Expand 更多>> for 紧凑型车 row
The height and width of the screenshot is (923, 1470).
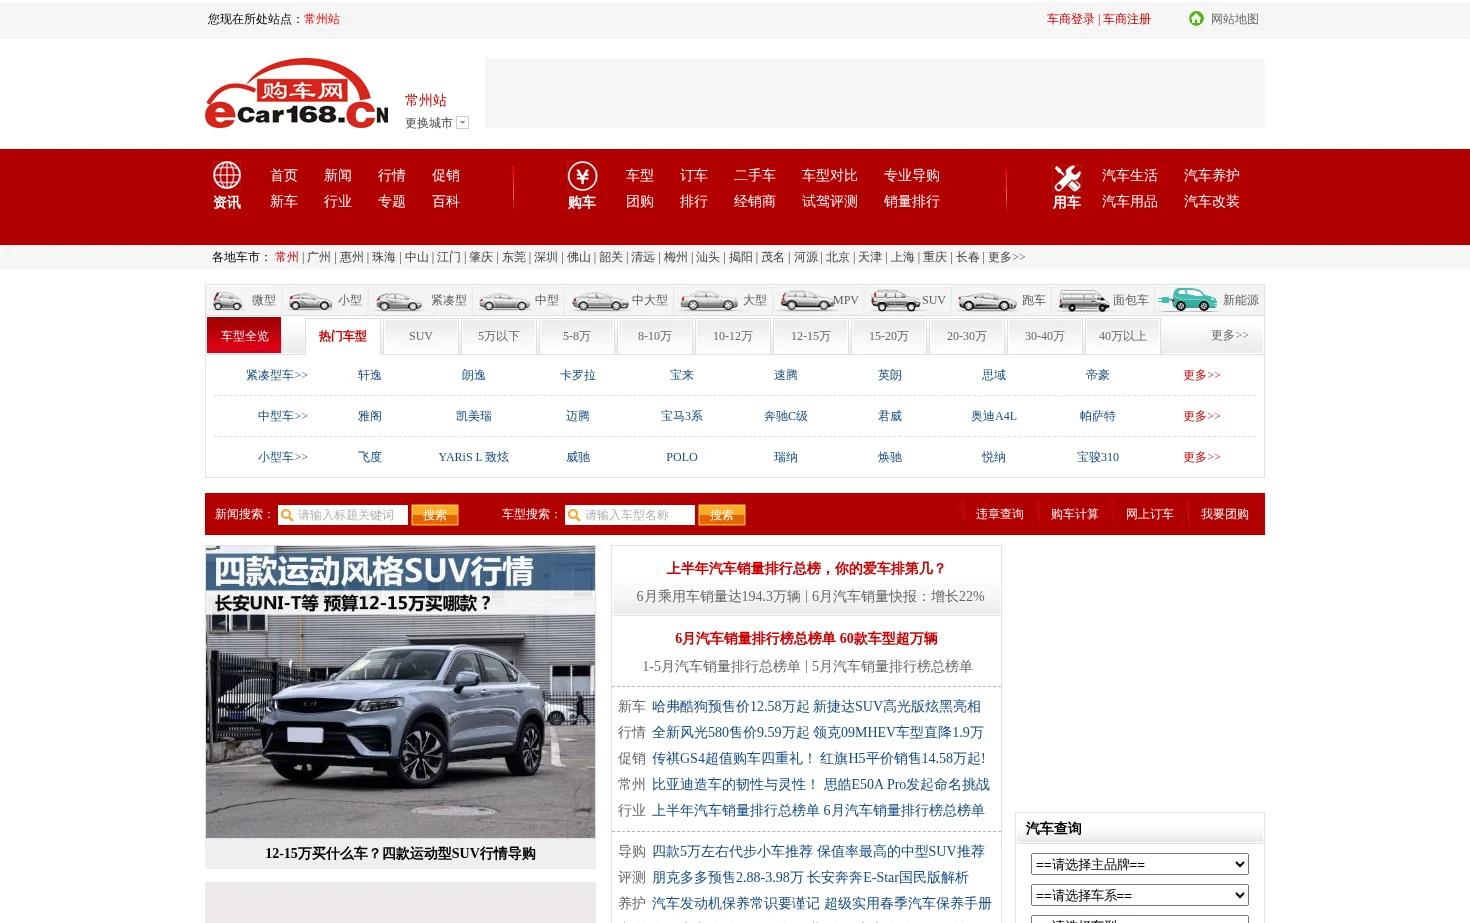[1202, 375]
